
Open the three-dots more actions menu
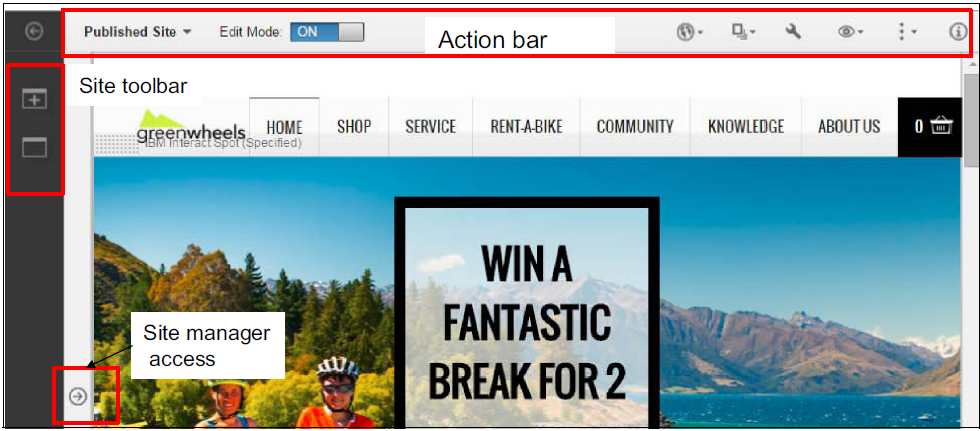pyautogui.click(x=906, y=32)
